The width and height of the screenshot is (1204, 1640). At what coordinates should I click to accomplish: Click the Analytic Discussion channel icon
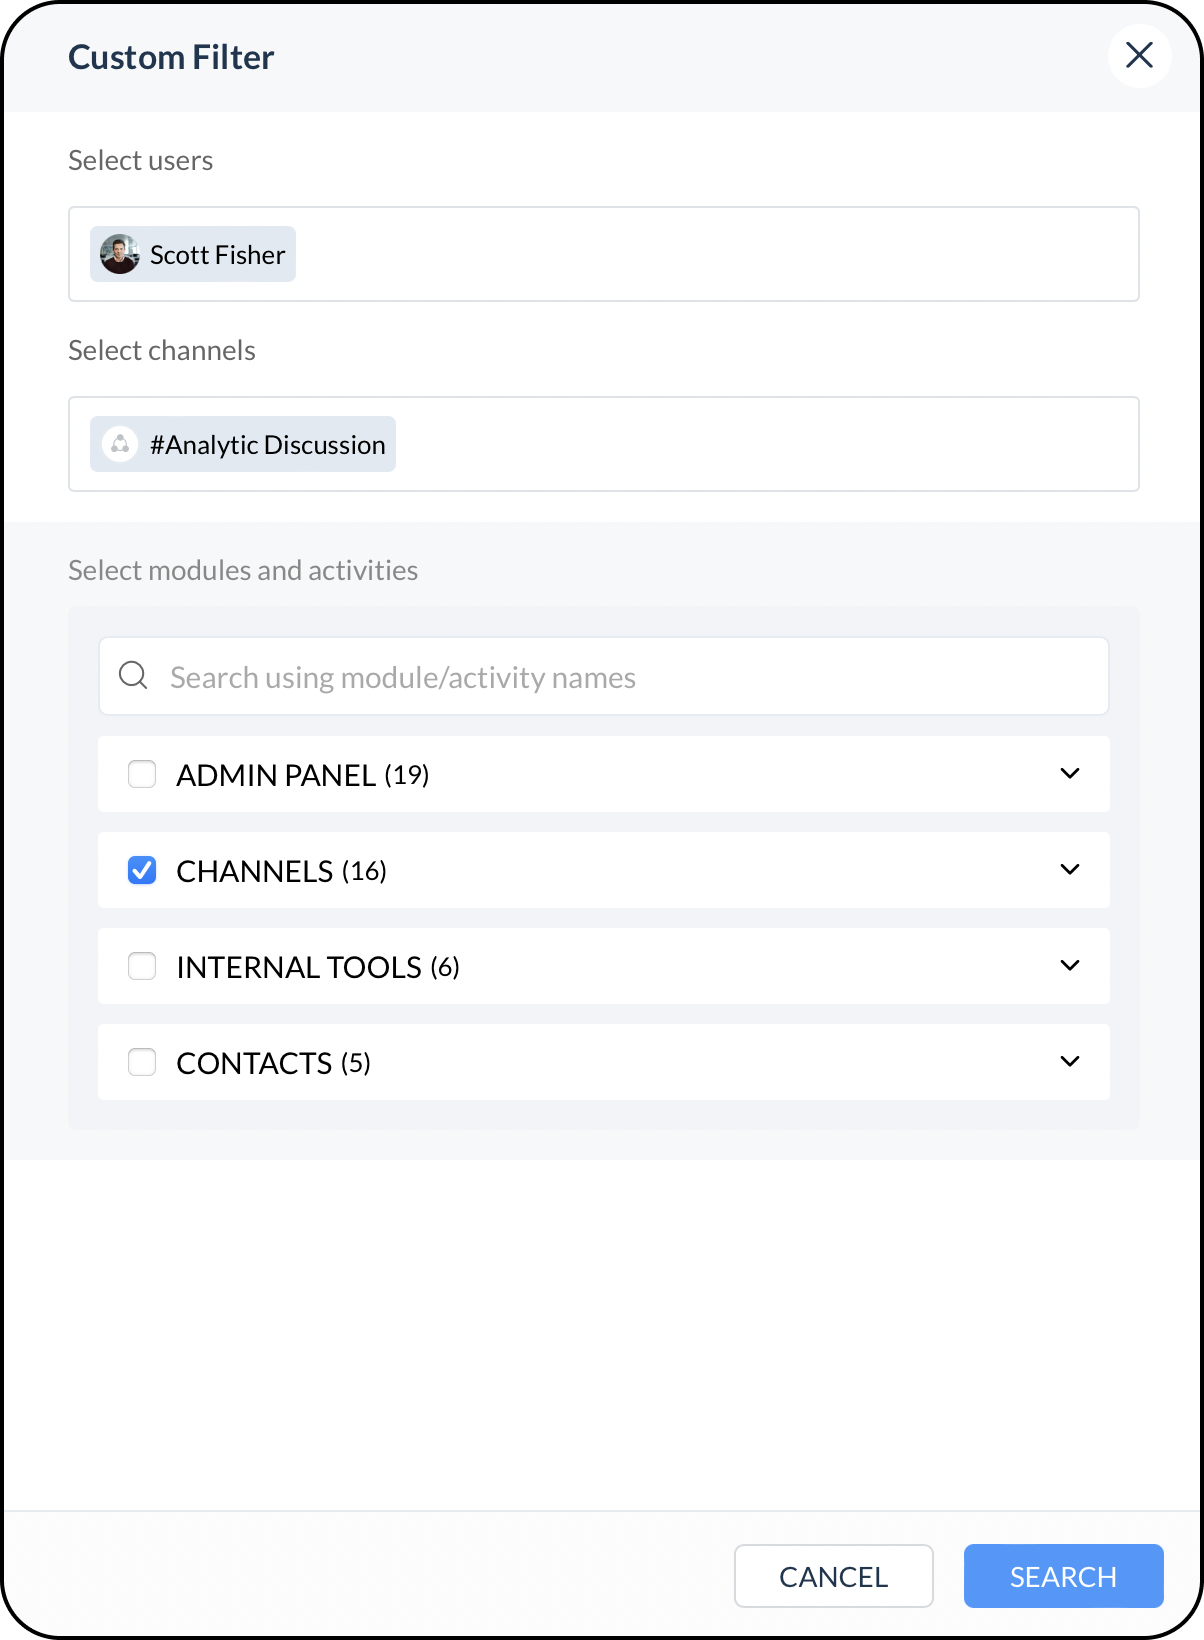[x=120, y=444]
